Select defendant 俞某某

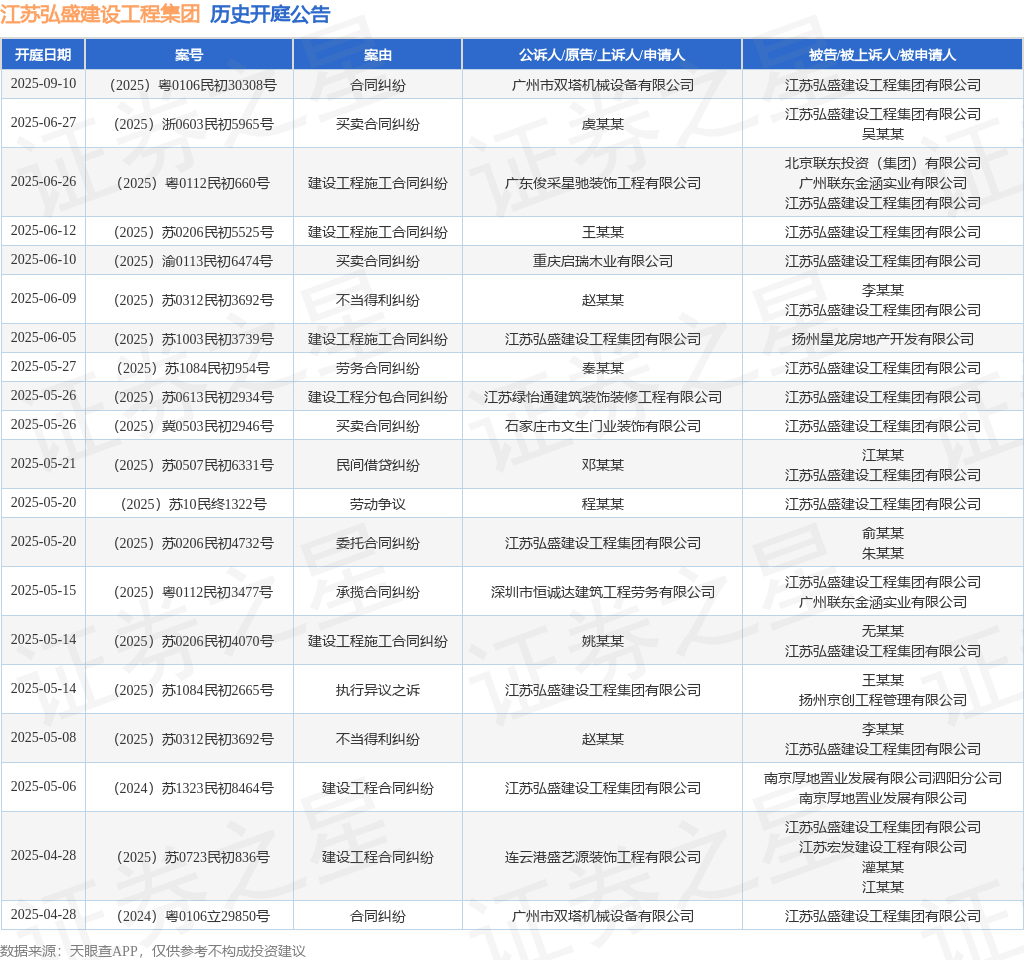(x=882, y=534)
